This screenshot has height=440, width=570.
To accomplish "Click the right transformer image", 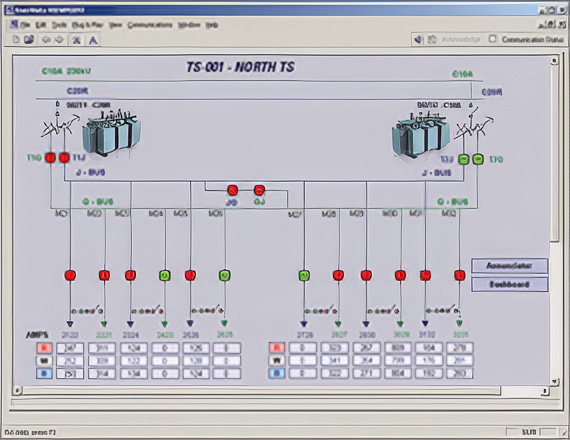I will [421, 135].
